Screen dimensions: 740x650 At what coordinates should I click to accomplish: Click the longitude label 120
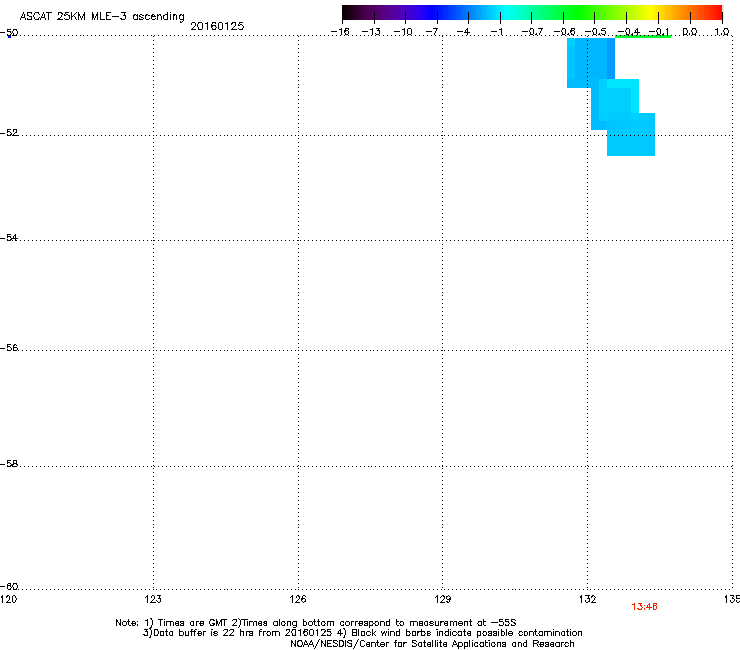point(8,599)
